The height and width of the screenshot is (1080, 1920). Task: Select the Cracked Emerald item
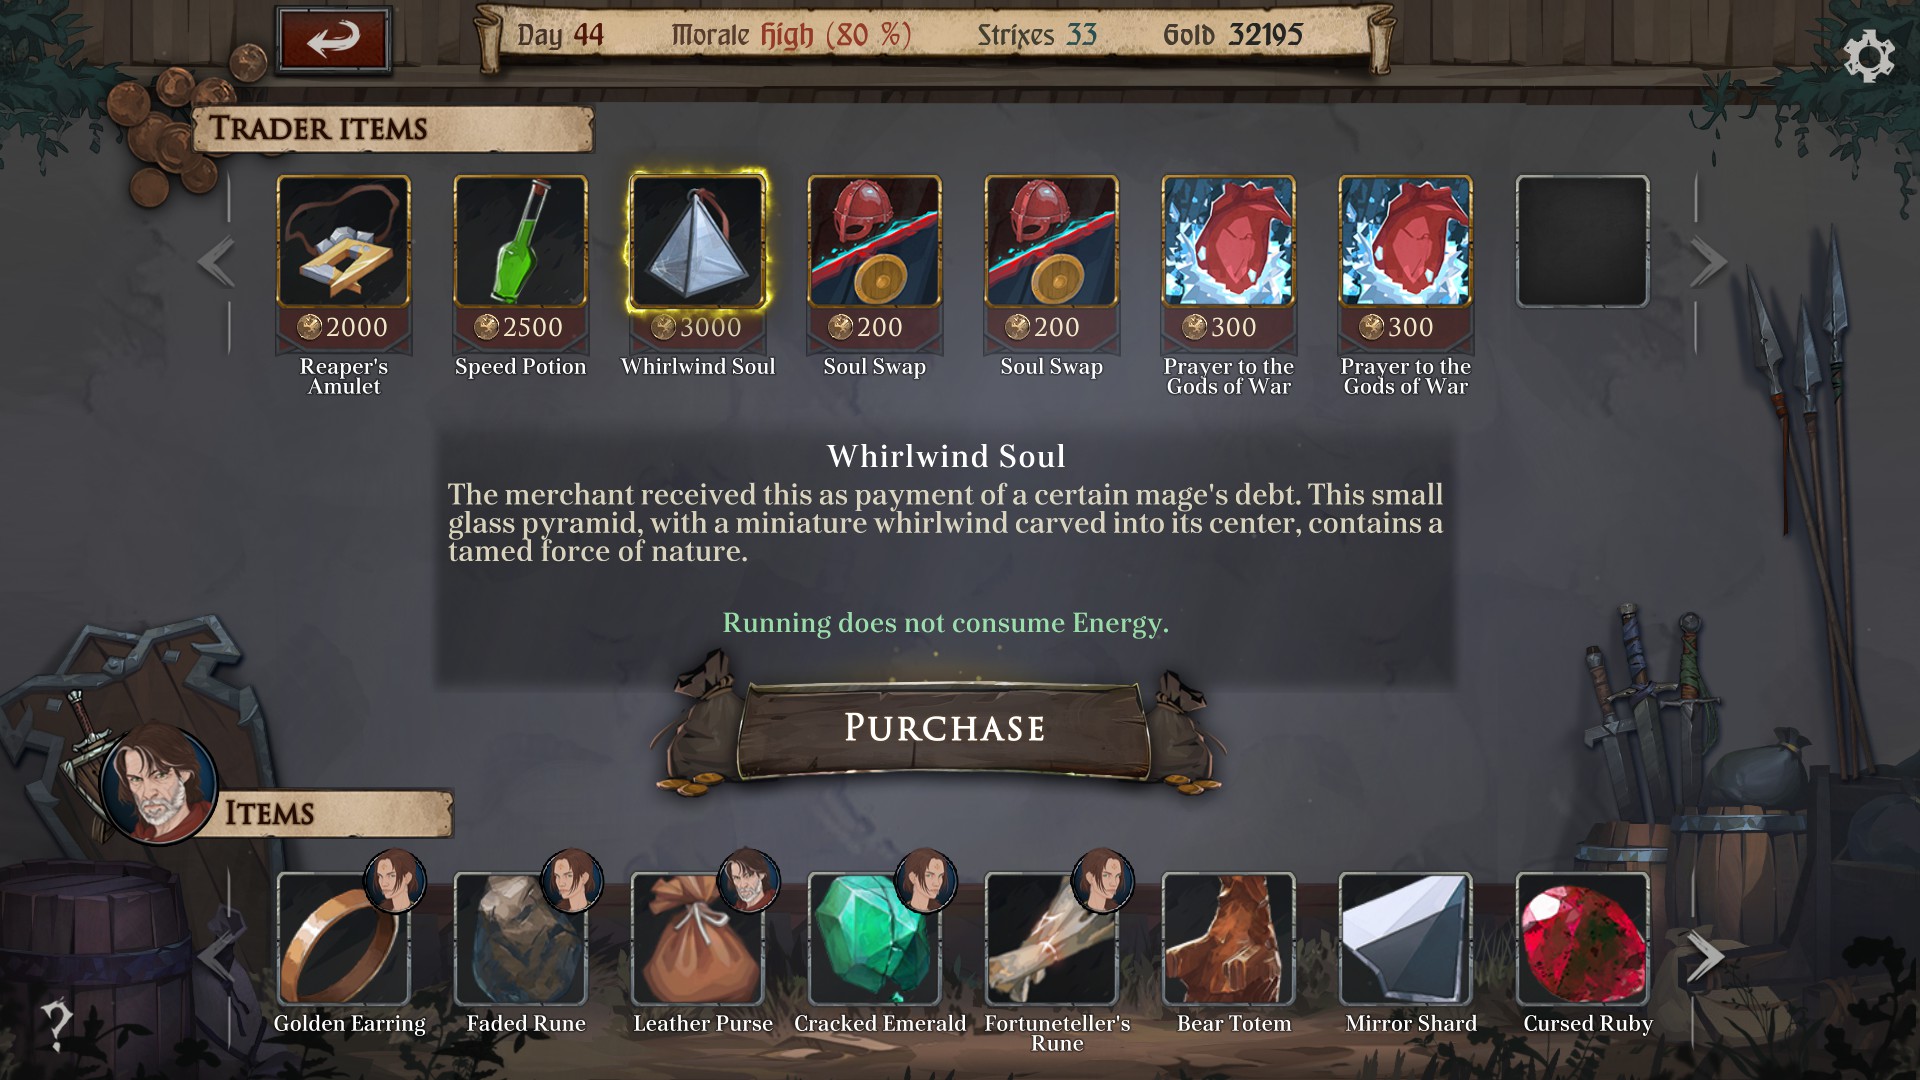pos(875,939)
